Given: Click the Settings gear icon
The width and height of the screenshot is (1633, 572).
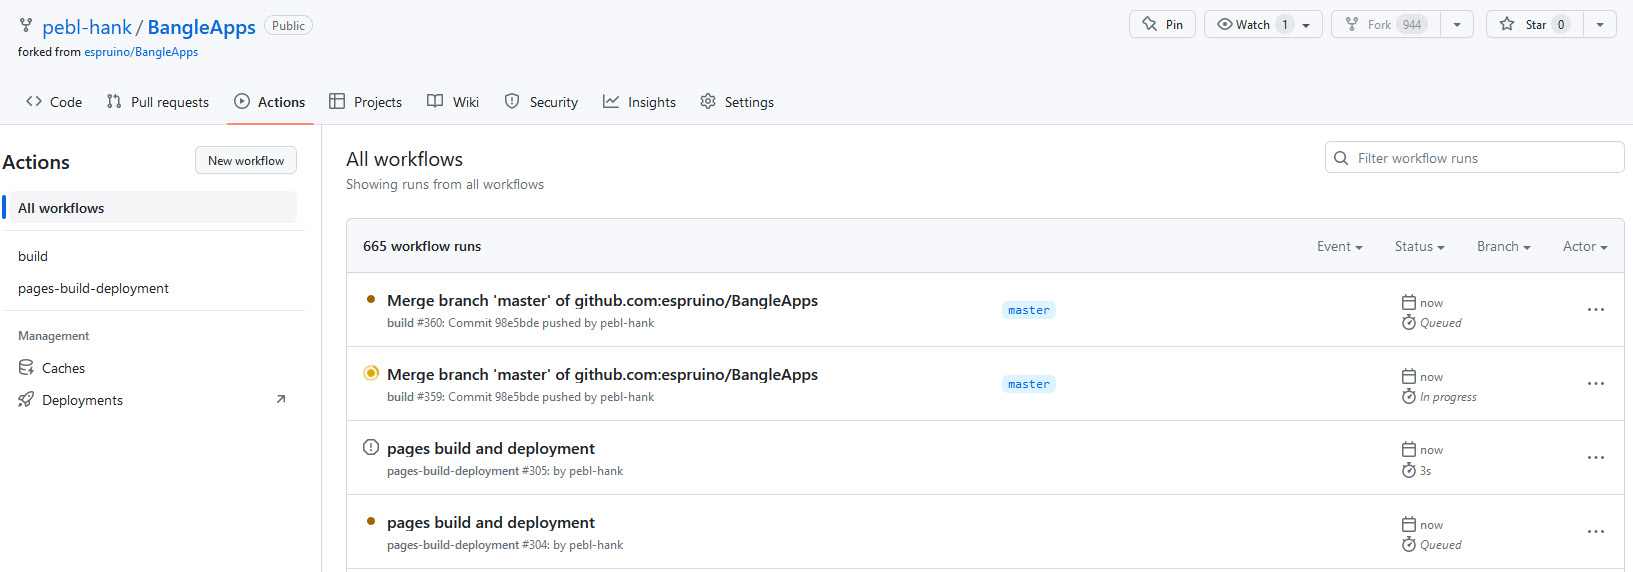Looking at the screenshot, I should point(708,101).
